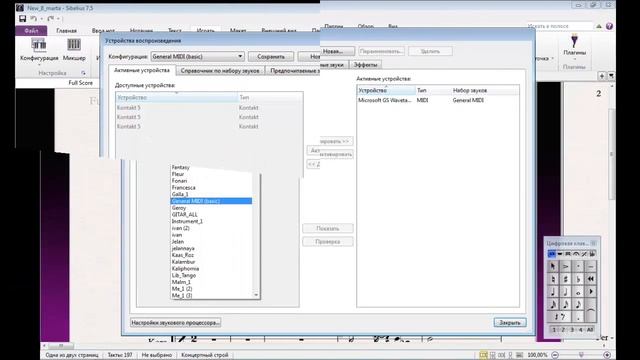Image resolution: width=640 pixels, height=360 pixels.
Task: Select the arrow cursor key on the keypad
Action: (553, 267)
